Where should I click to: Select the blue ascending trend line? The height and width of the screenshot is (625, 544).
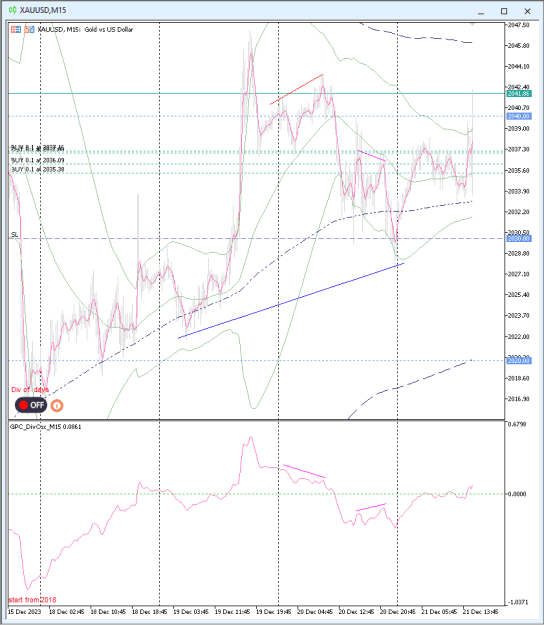291,301
